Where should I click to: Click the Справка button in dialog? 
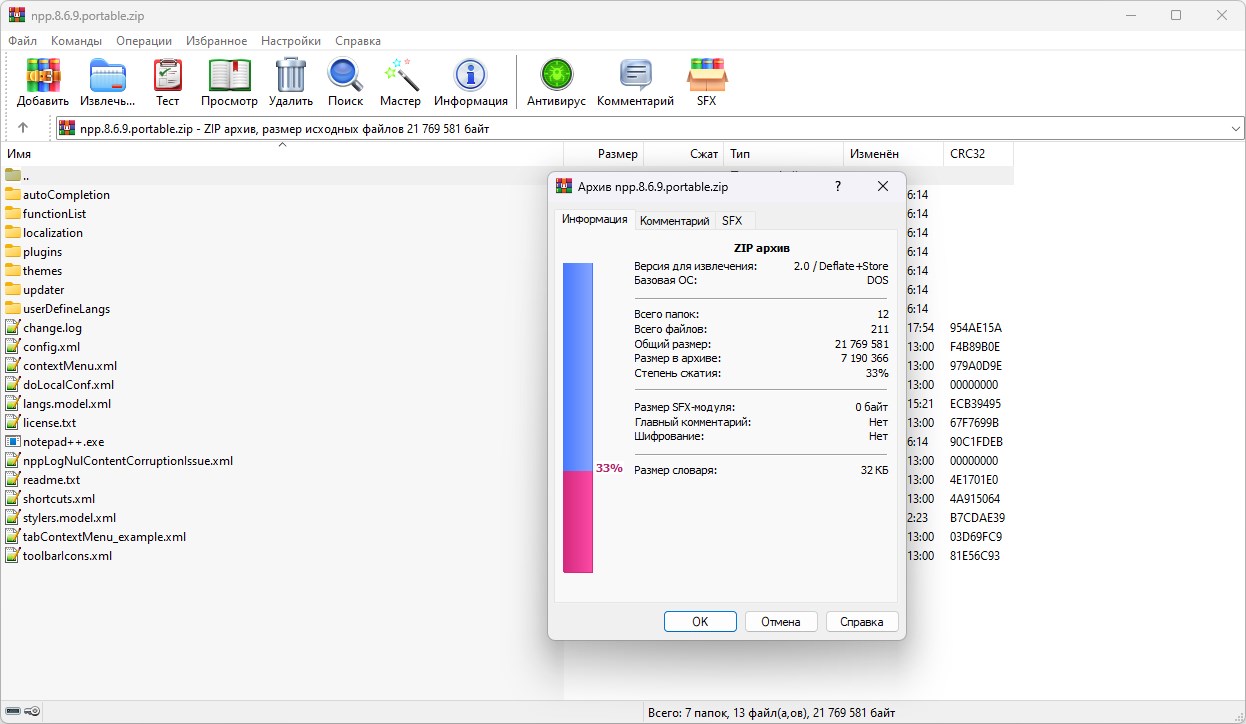coord(861,621)
